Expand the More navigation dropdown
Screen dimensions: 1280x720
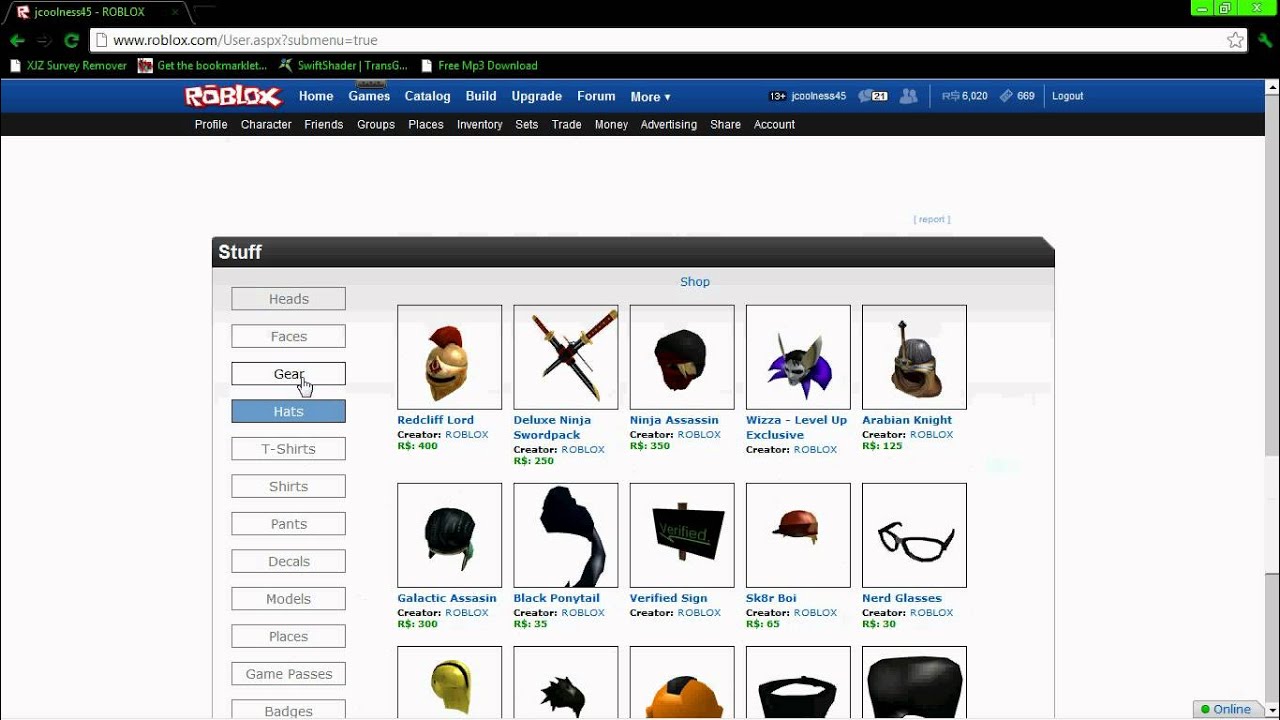(650, 96)
